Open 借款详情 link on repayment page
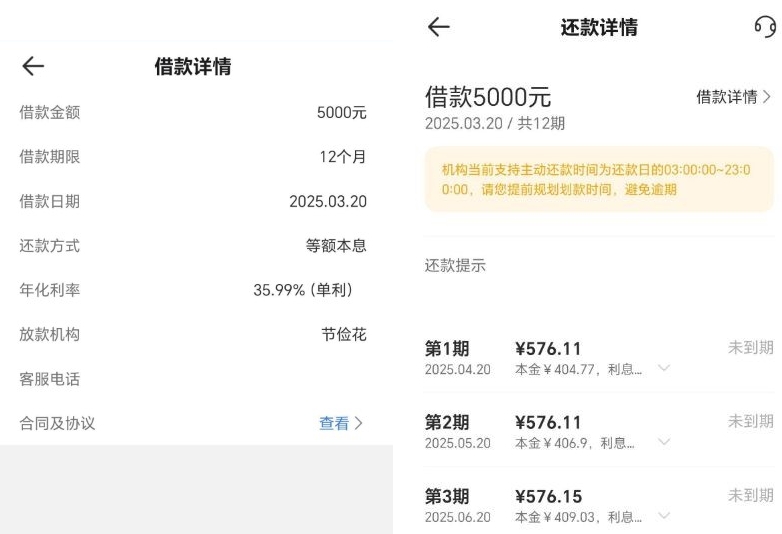 734,97
